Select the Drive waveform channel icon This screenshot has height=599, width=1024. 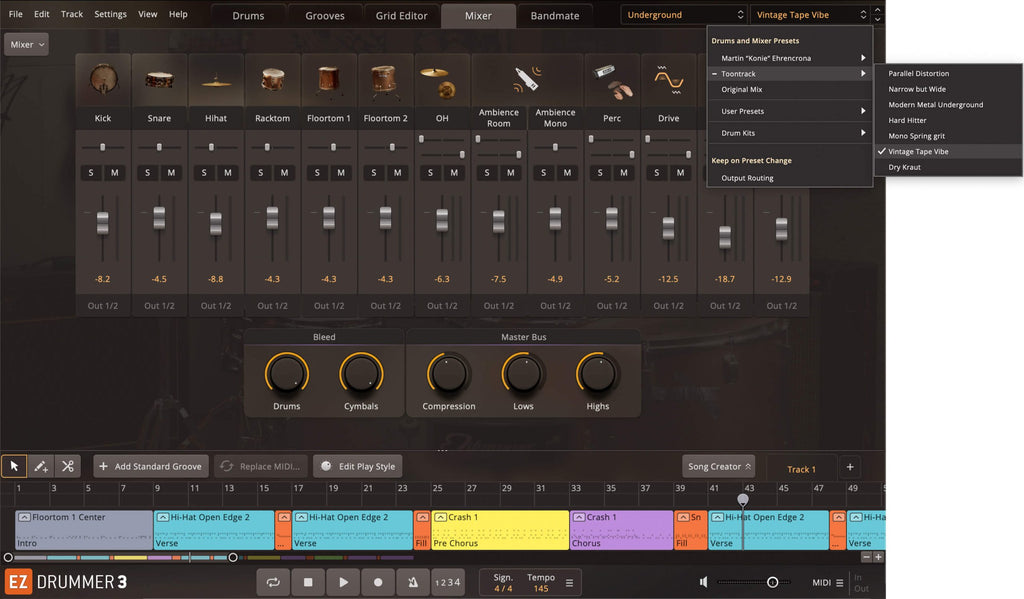tap(669, 80)
